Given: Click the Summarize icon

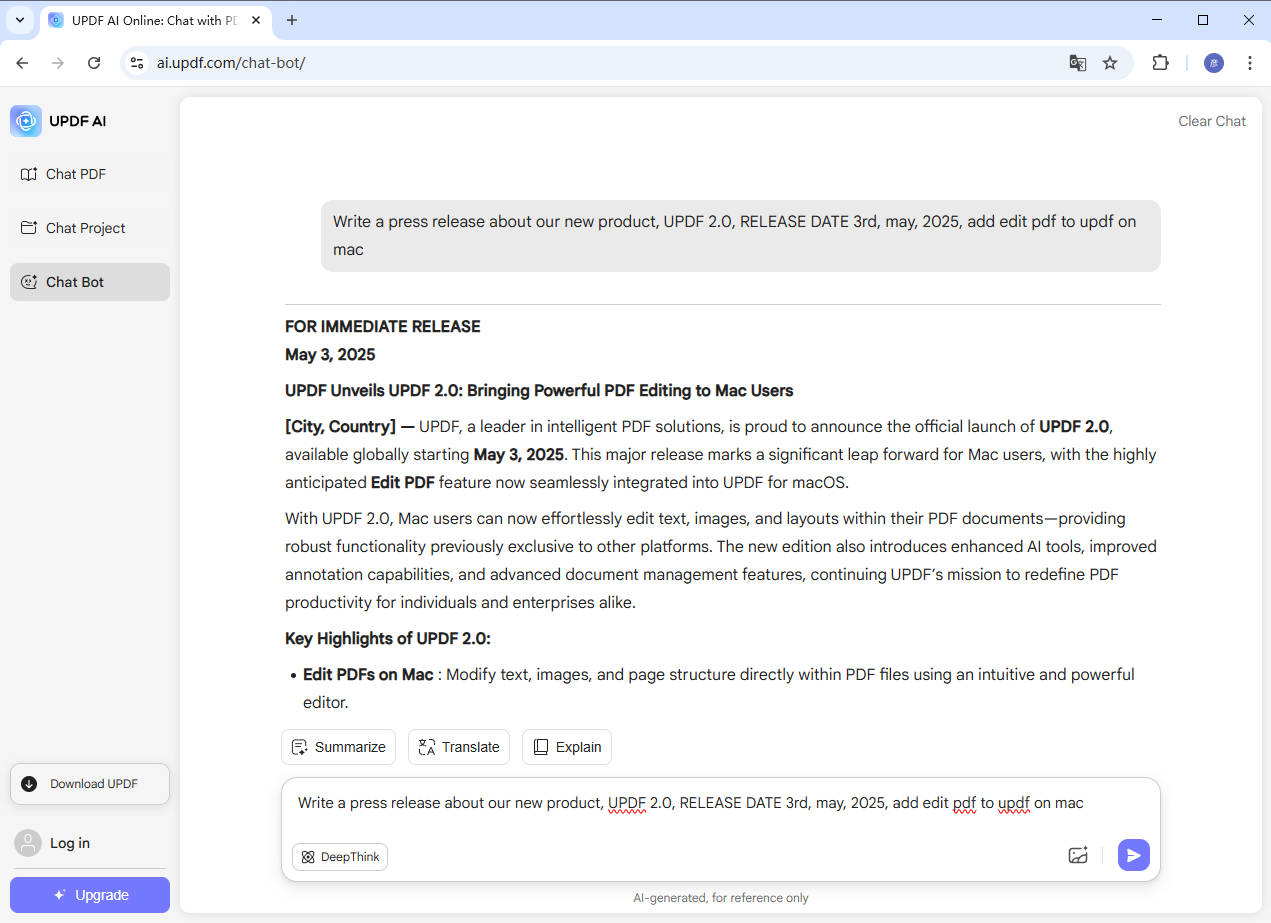Looking at the screenshot, I should [x=299, y=747].
